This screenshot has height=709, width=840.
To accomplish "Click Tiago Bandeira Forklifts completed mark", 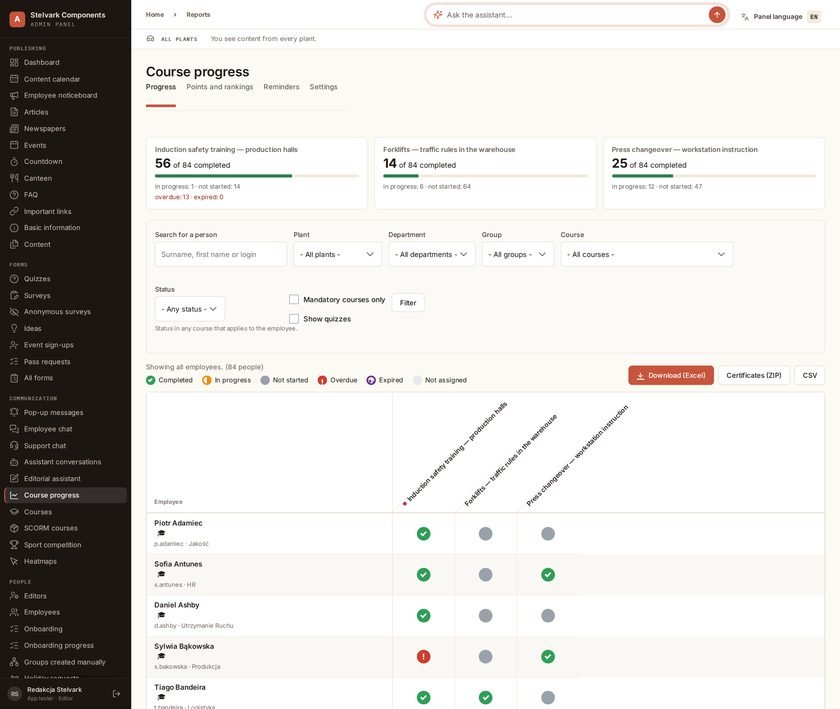I will click(485, 697).
